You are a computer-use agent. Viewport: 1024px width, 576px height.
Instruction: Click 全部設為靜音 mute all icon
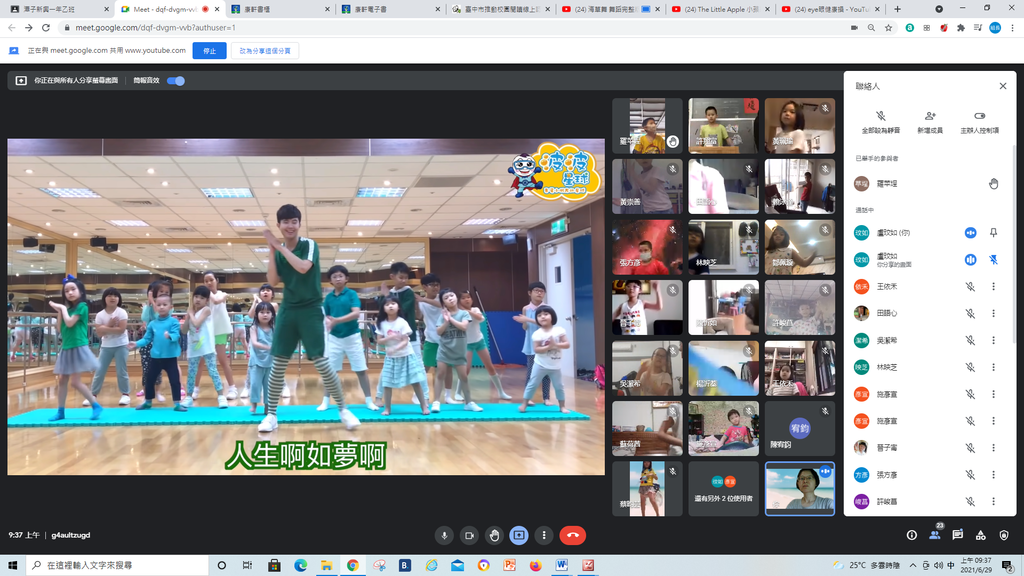click(x=881, y=116)
